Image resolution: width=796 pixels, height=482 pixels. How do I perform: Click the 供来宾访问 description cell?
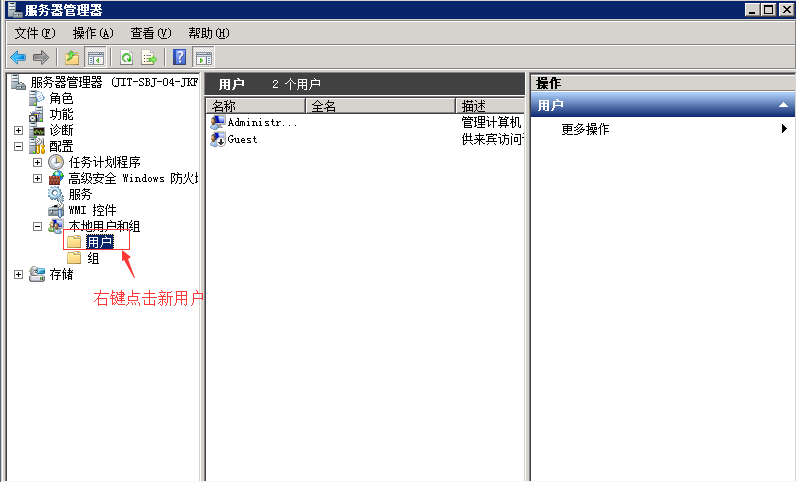pyautogui.click(x=492, y=139)
